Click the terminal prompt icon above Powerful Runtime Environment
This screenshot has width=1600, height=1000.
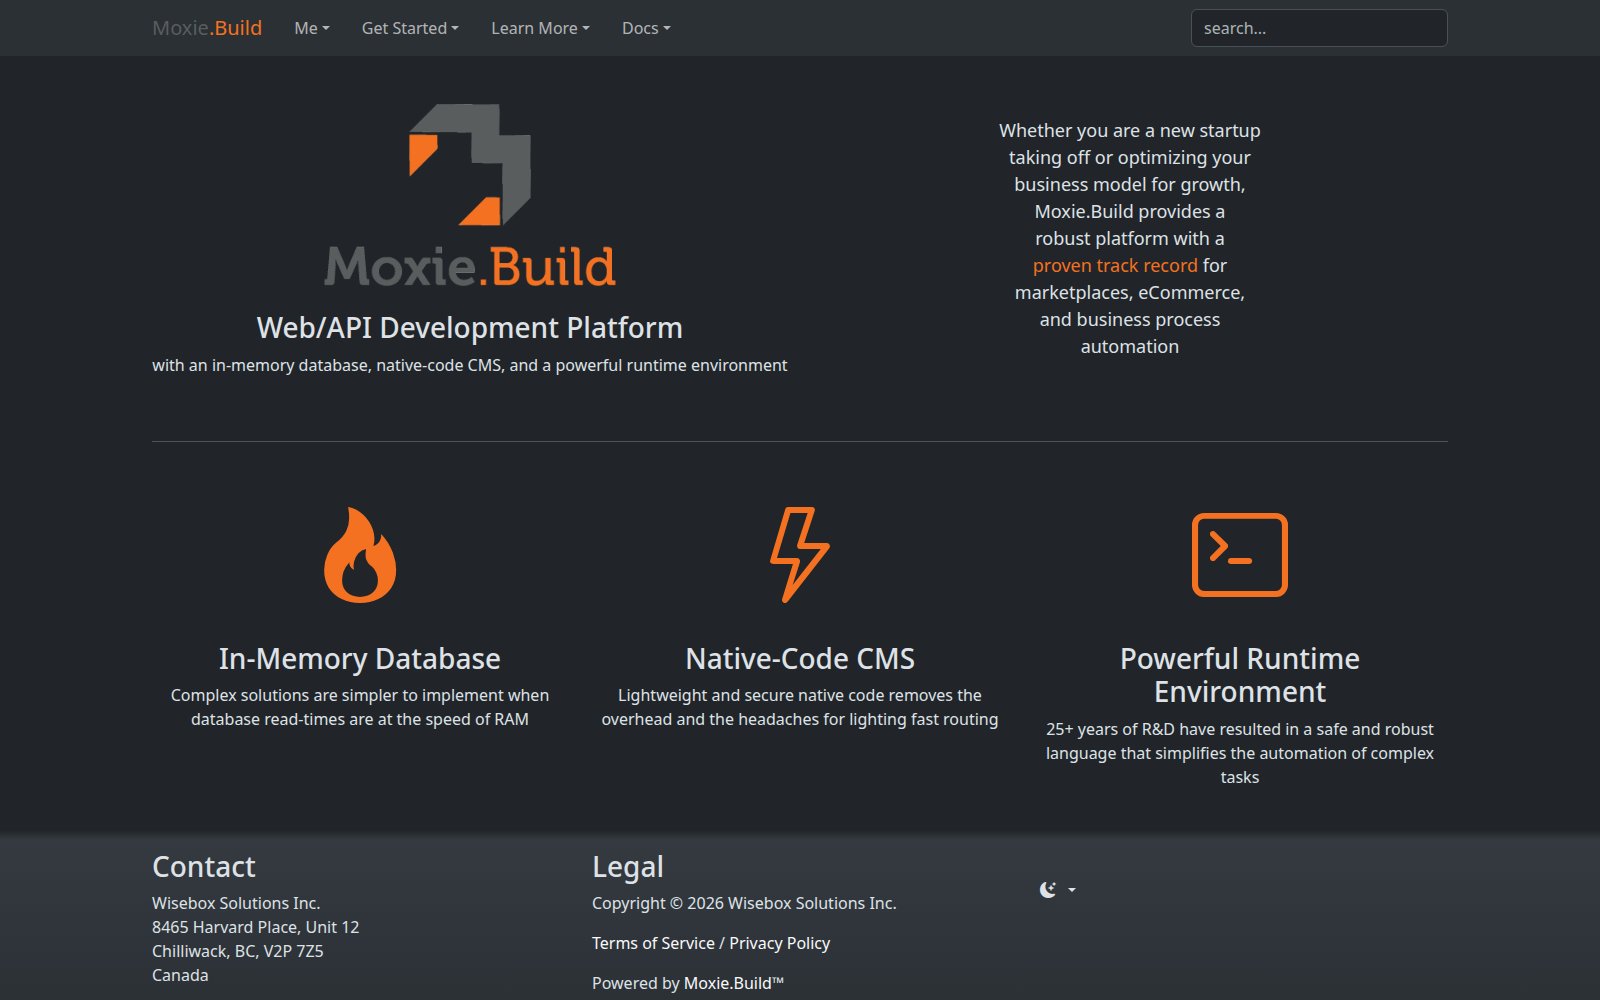[x=1240, y=555]
